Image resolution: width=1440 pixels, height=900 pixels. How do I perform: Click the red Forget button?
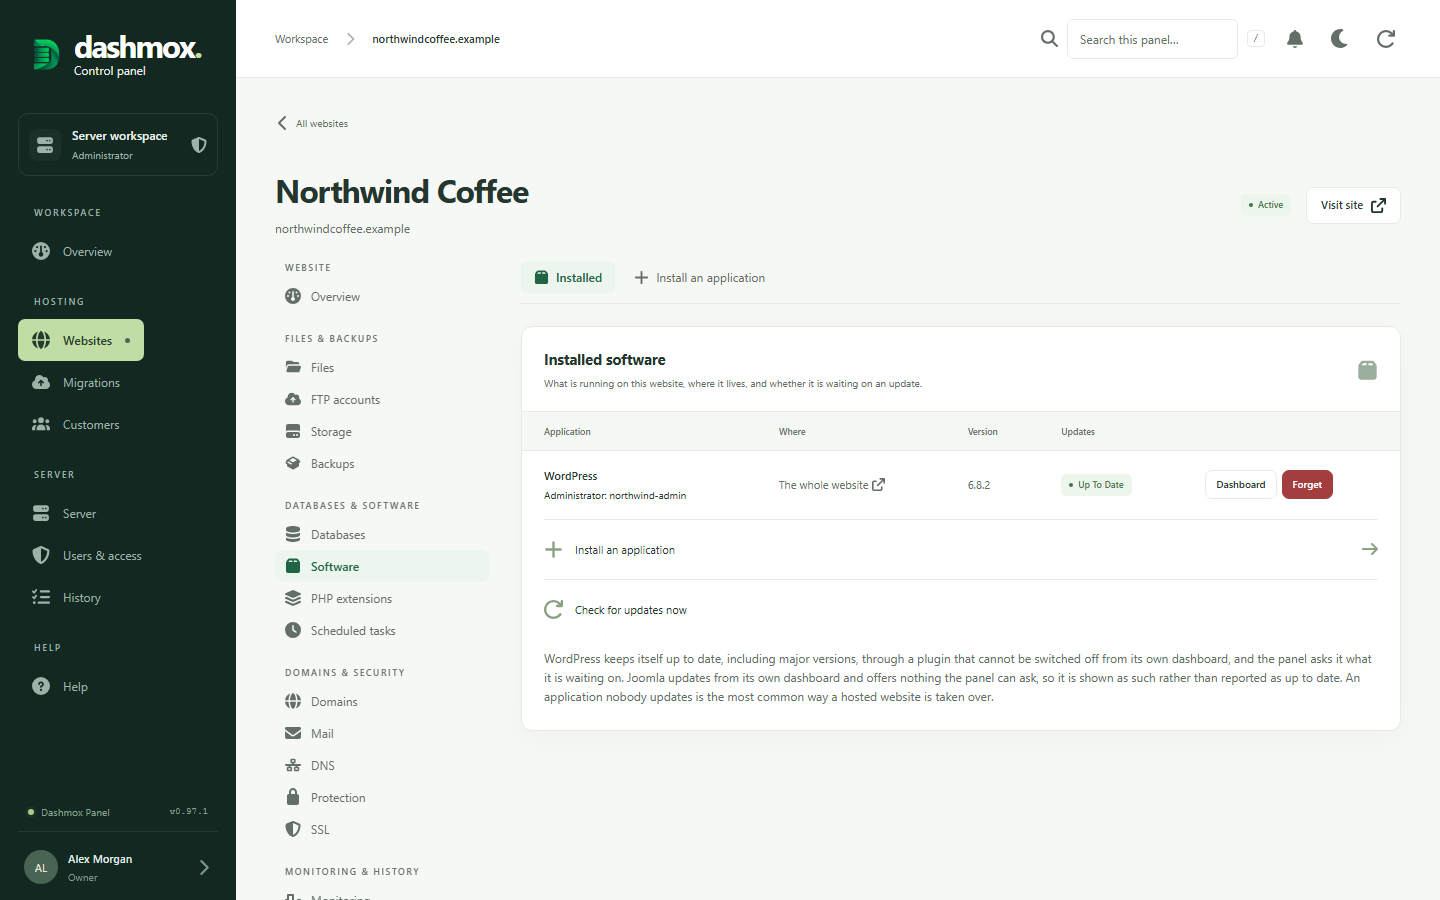[x=1307, y=485]
